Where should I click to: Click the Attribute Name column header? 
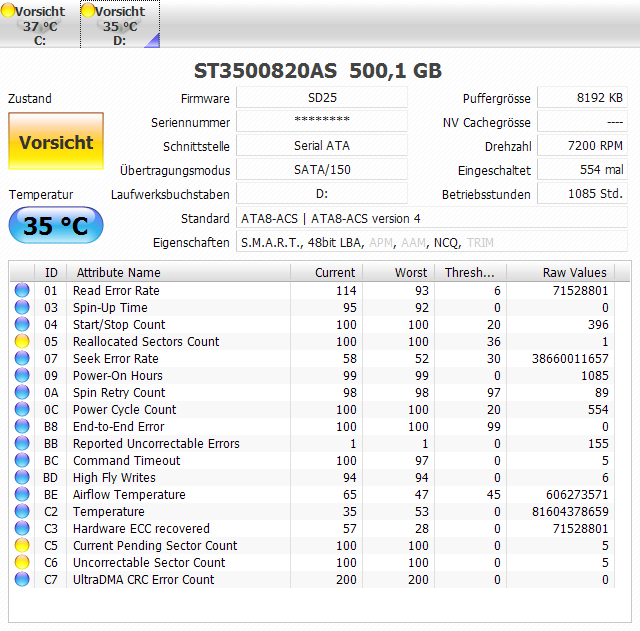point(178,272)
